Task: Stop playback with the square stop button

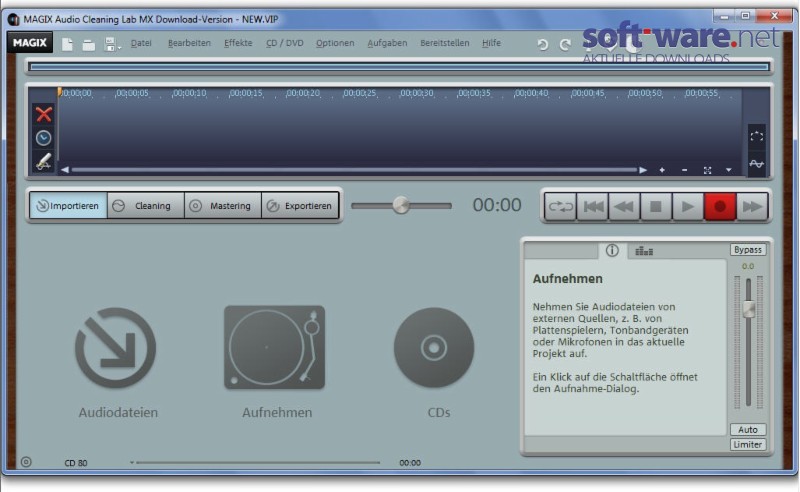Action: [x=656, y=207]
